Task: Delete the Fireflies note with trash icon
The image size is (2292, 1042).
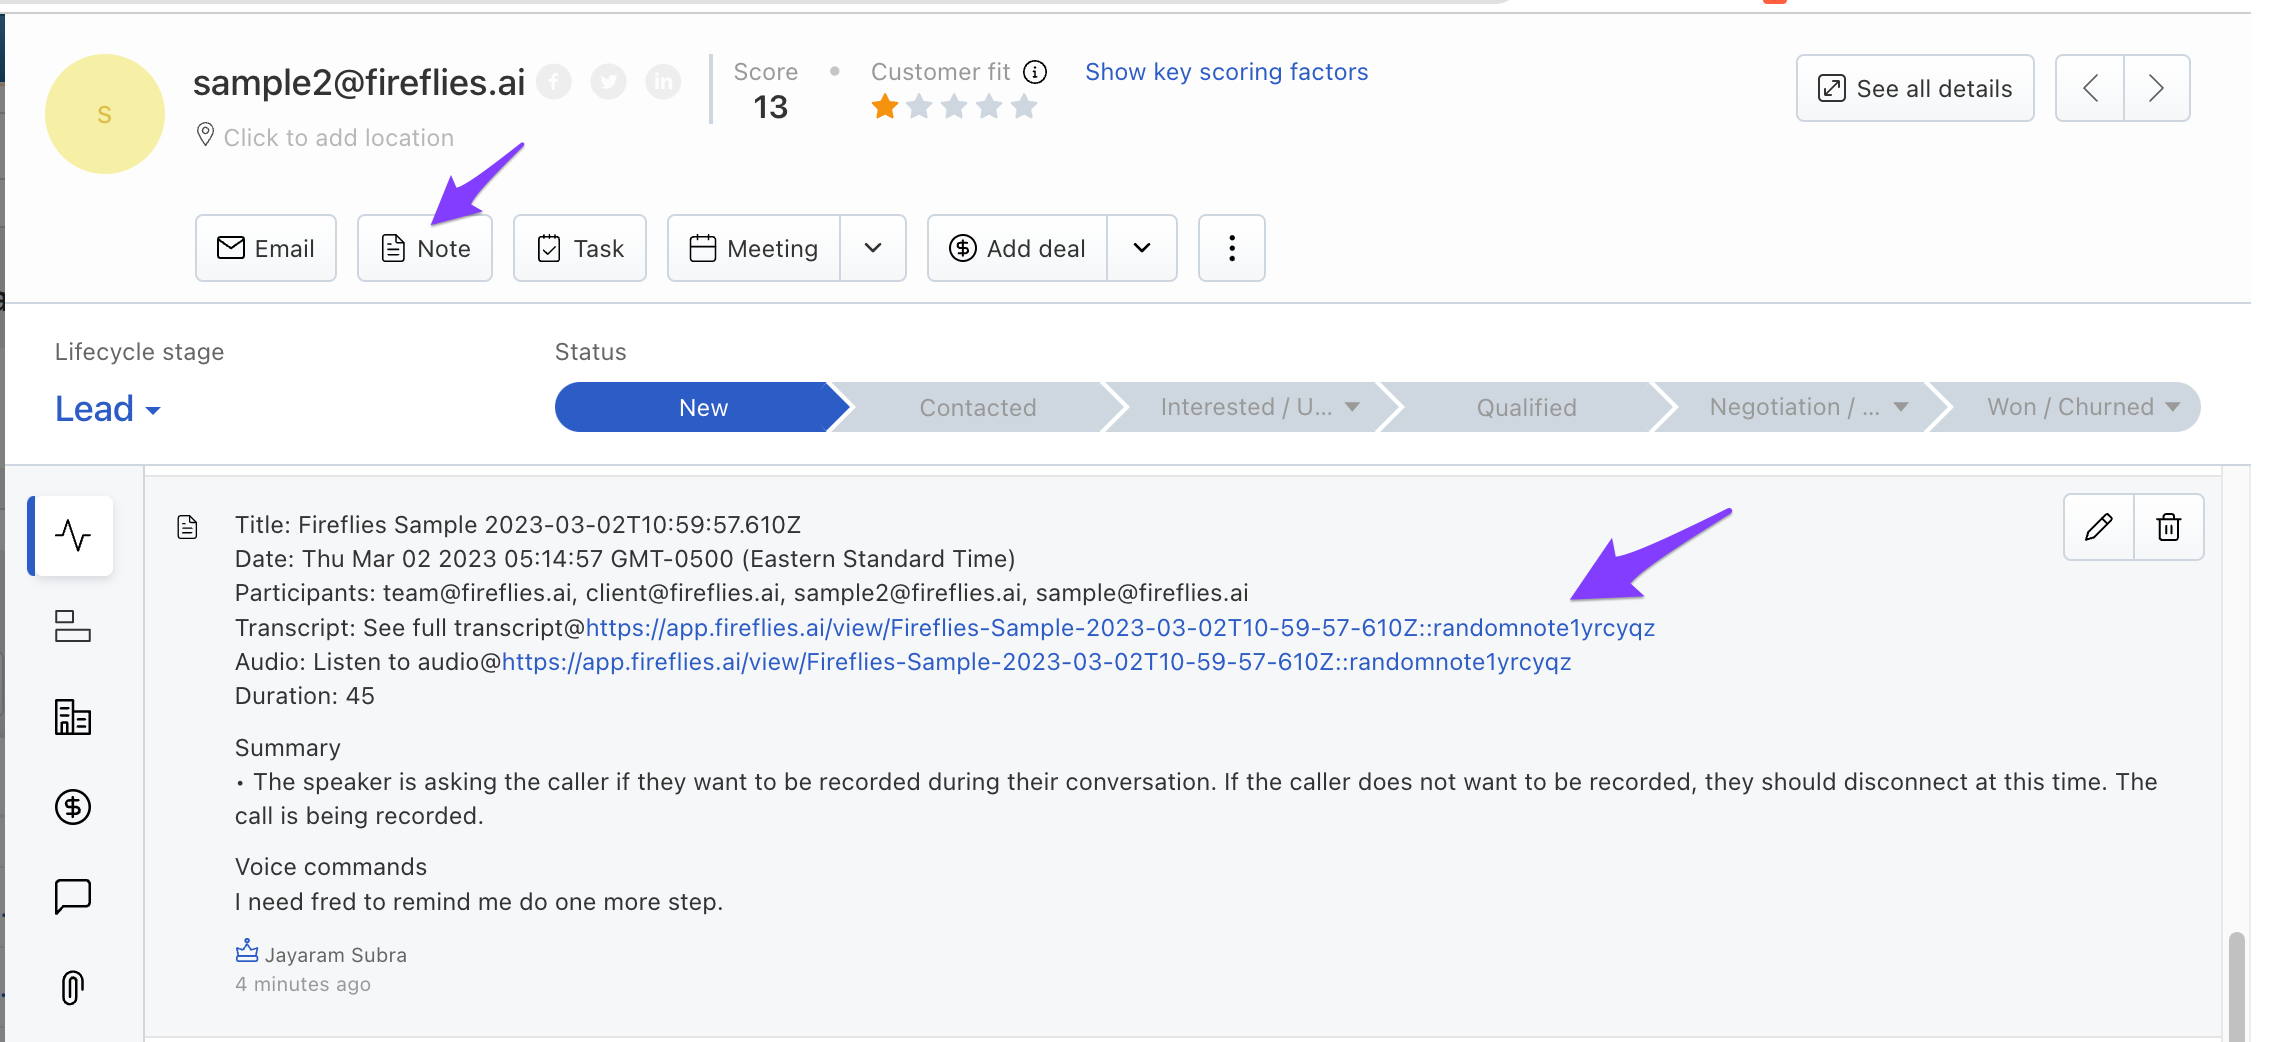Action: pyautogui.click(x=2169, y=527)
